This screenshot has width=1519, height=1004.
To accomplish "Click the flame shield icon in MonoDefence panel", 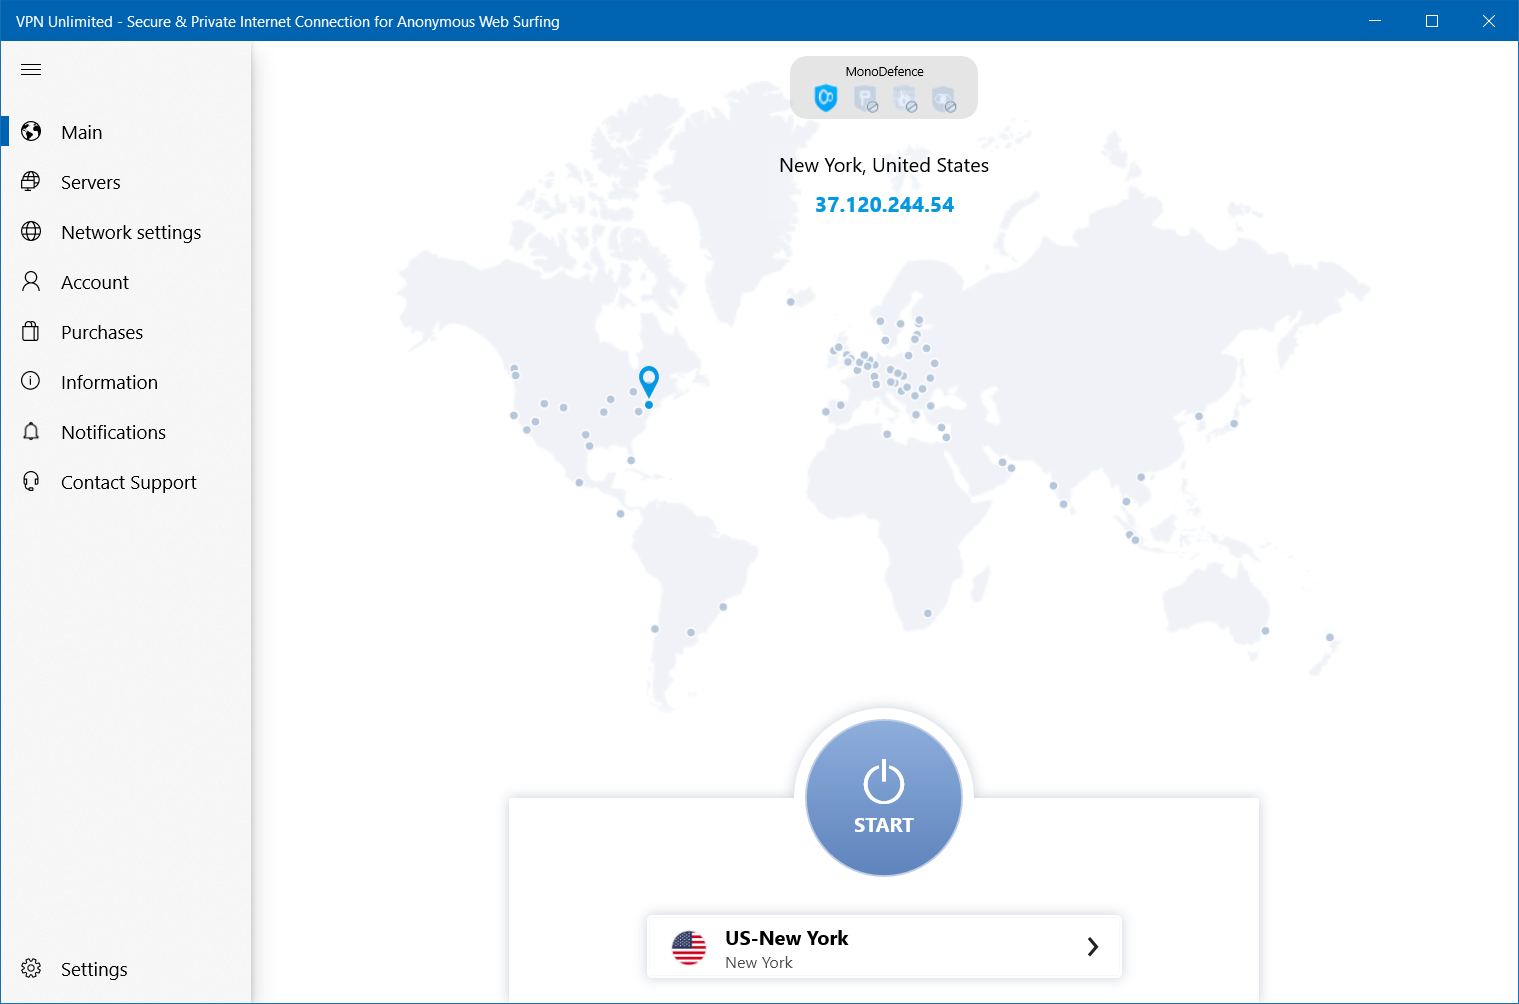I will coord(905,97).
